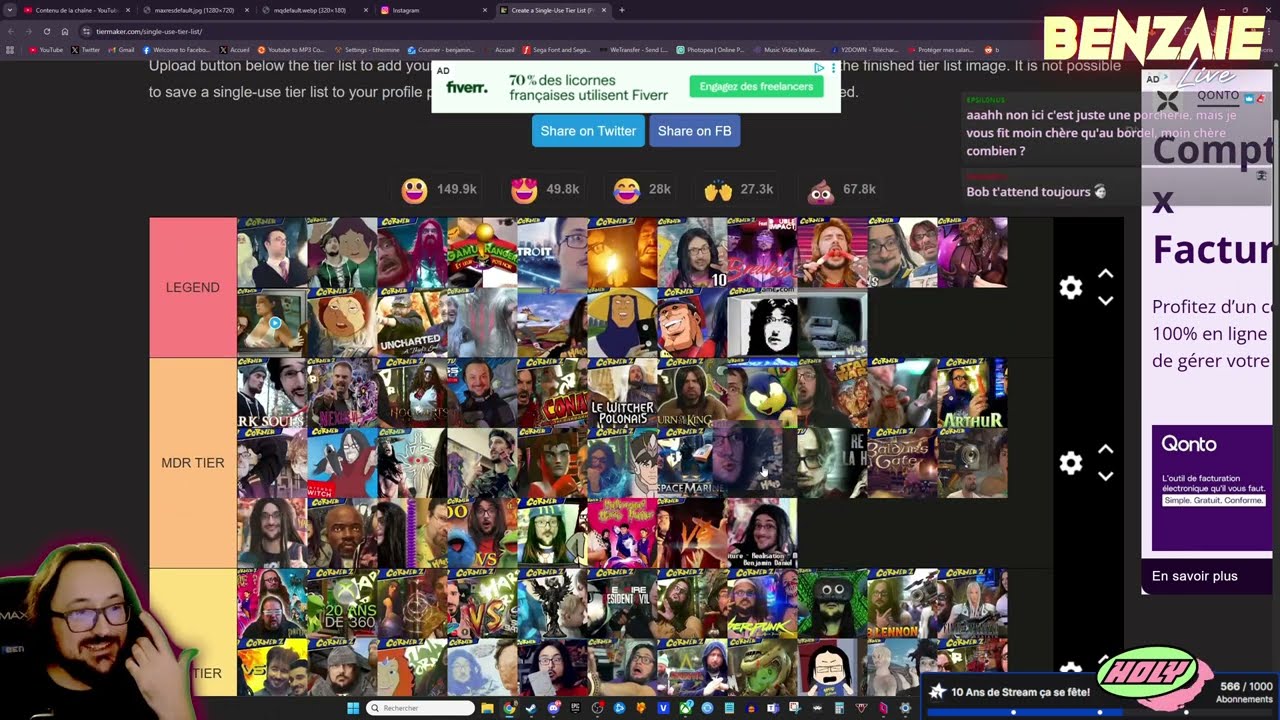
Task: Move LEGEND tier up with arrow
Action: [1106, 274]
